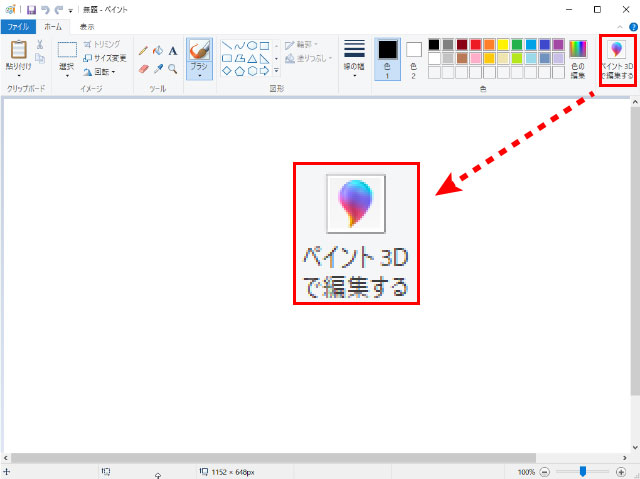Choose the rectangular Select tool

[67, 50]
